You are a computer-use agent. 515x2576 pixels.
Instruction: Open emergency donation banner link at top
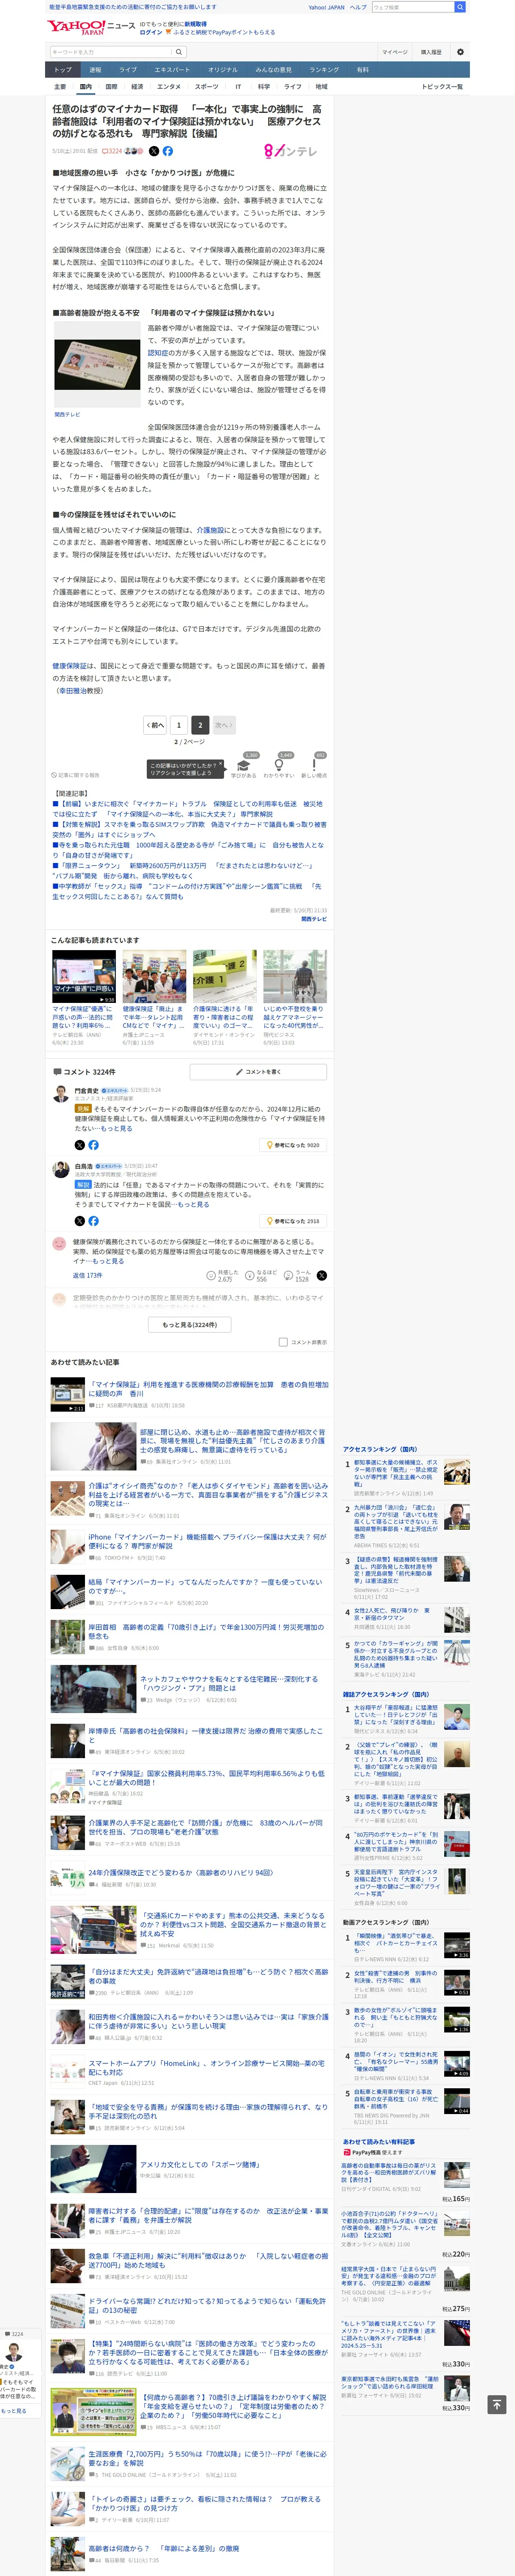tap(132, 7)
